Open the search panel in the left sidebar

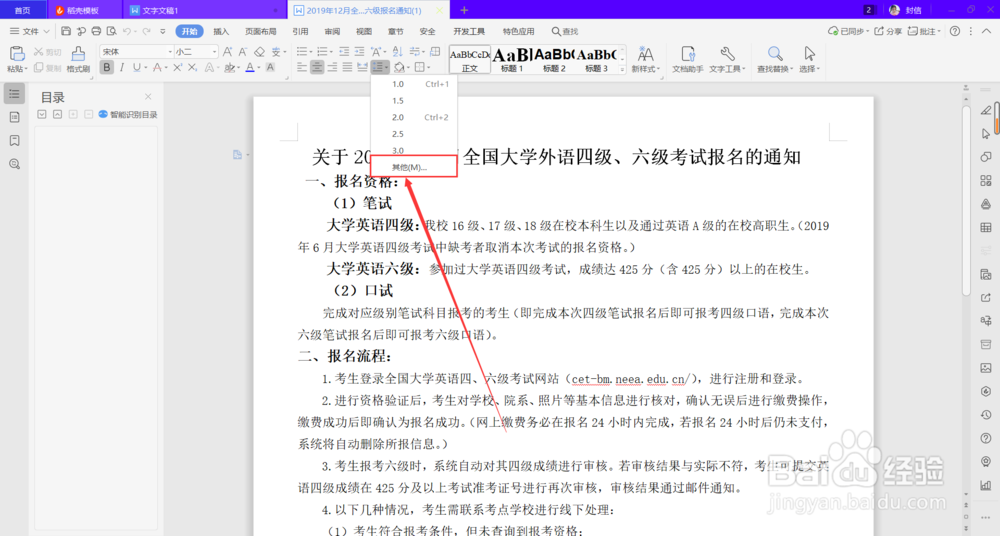(x=14, y=164)
